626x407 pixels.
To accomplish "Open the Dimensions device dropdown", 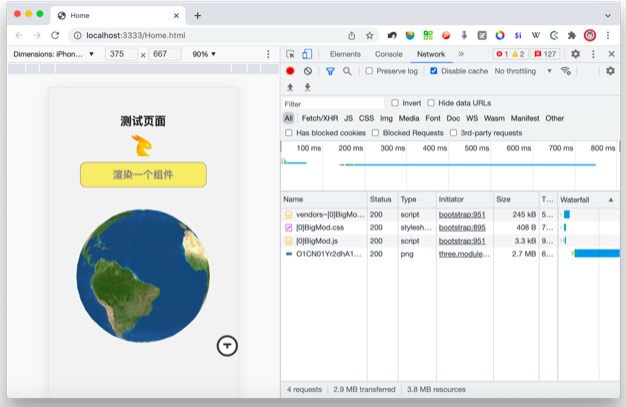I will pyautogui.click(x=54, y=54).
